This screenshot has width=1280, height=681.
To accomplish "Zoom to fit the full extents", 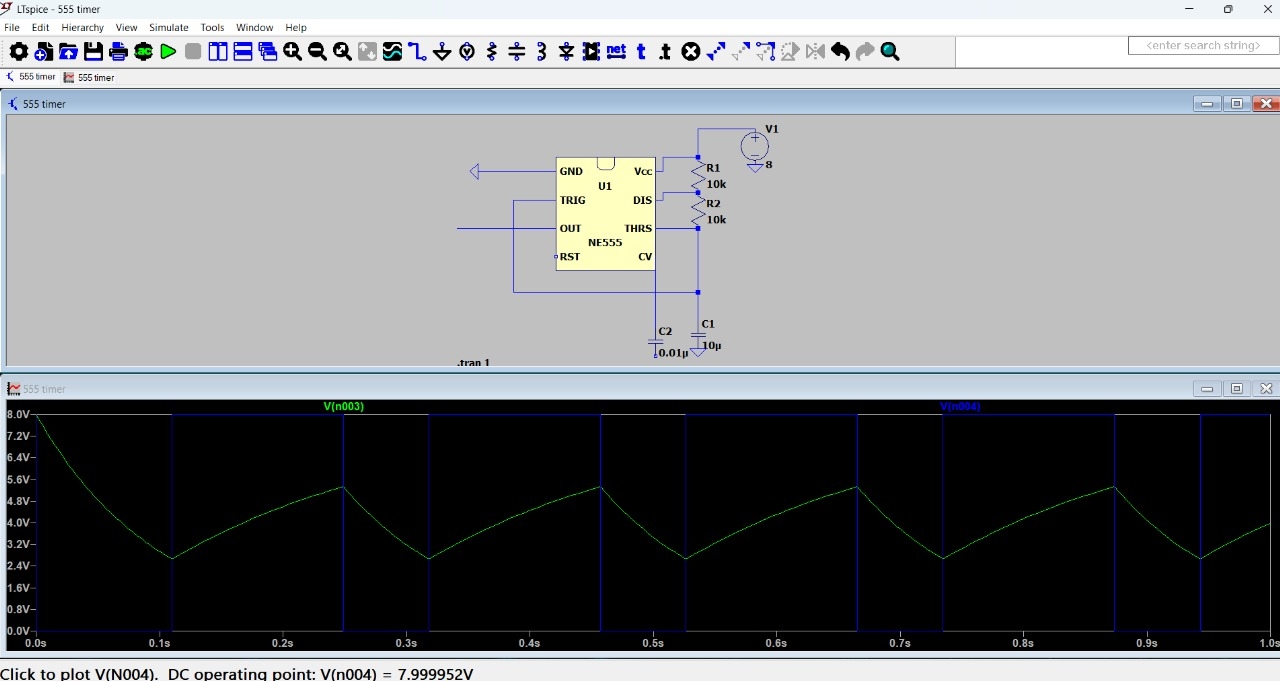I will [343, 52].
